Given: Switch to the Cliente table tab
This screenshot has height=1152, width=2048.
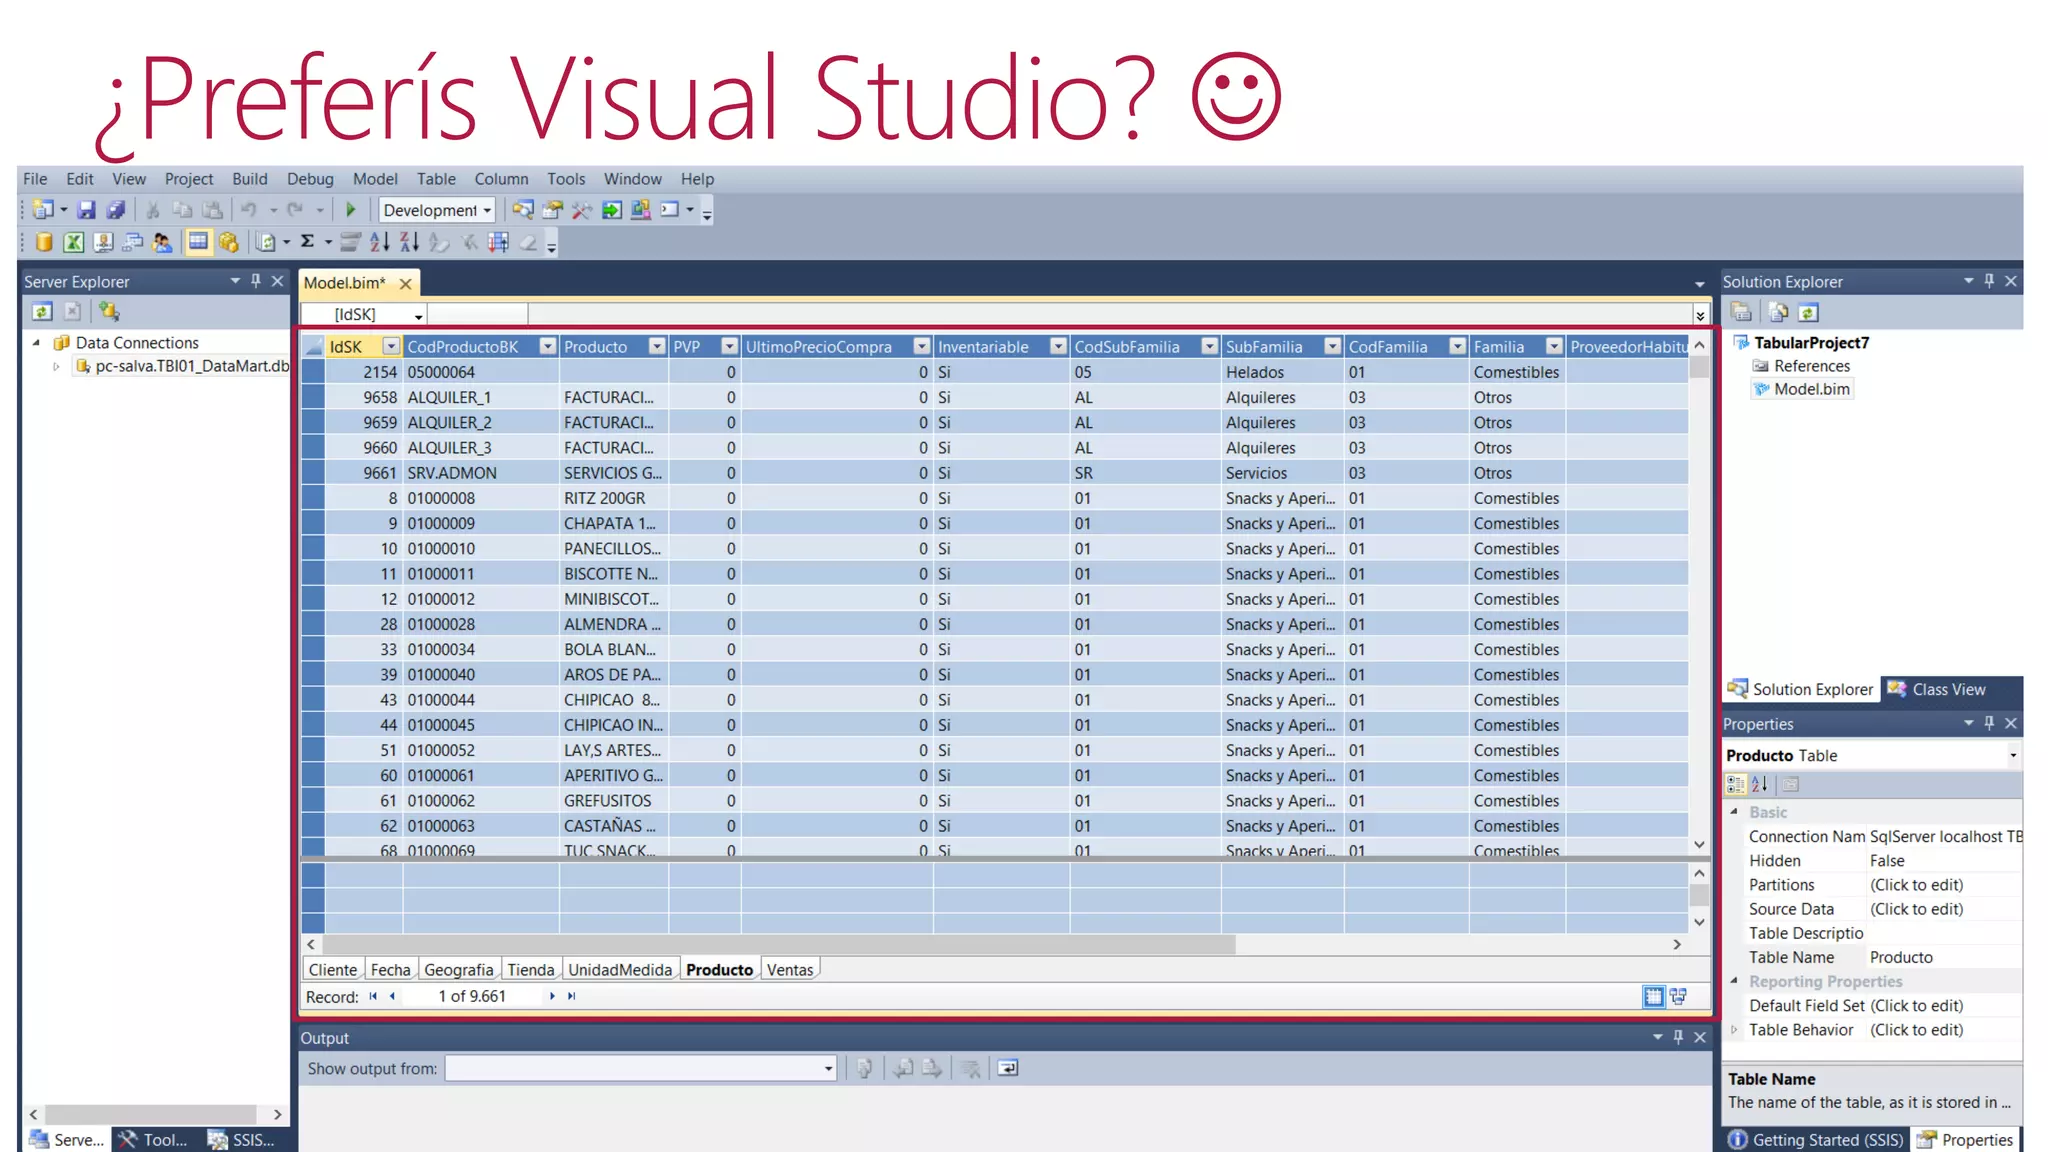Looking at the screenshot, I should pyautogui.click(x=332, y=970).
